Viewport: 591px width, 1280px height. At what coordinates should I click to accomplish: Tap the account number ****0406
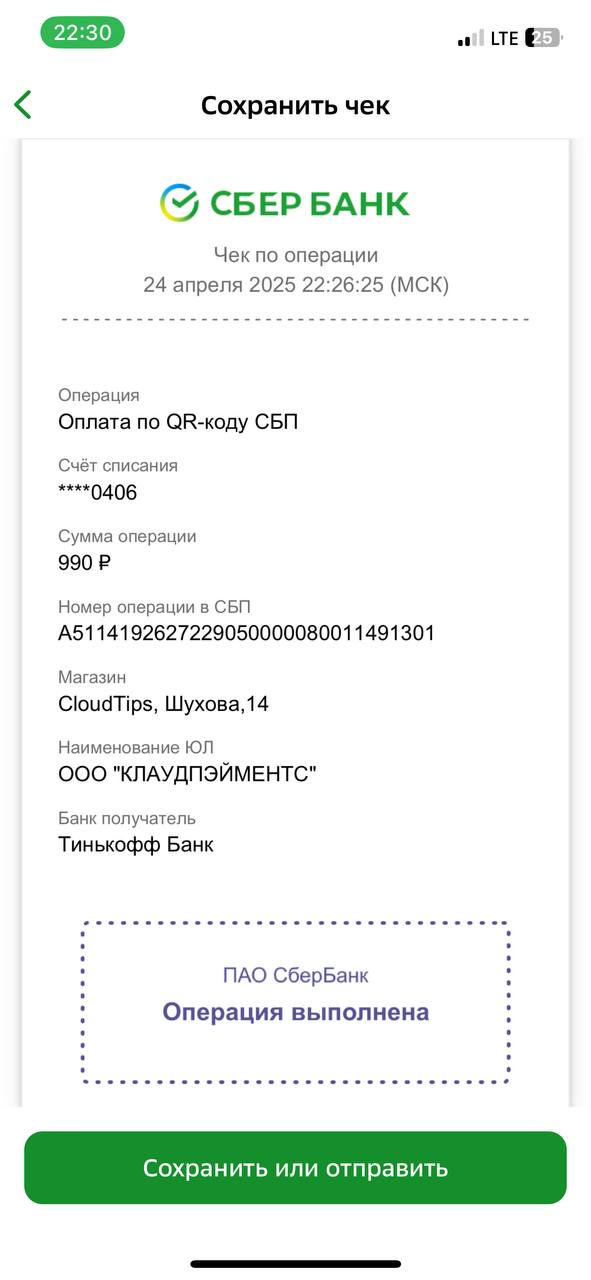click(97, 492)
